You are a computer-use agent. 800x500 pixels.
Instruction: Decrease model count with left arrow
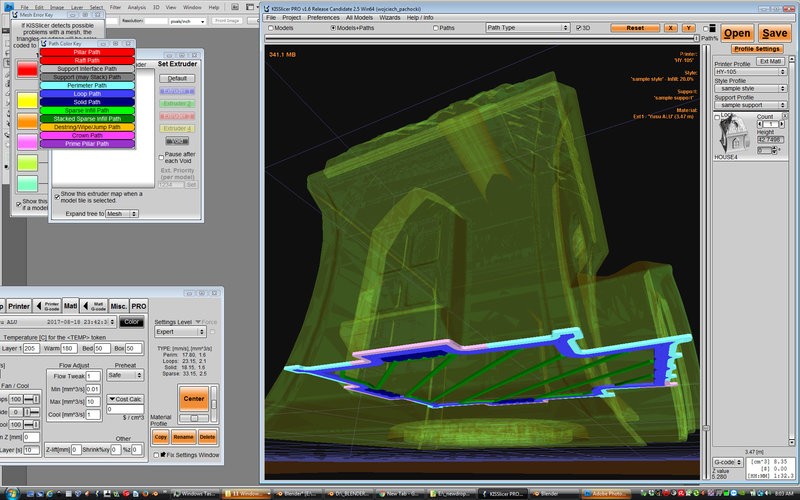(759, 124)
